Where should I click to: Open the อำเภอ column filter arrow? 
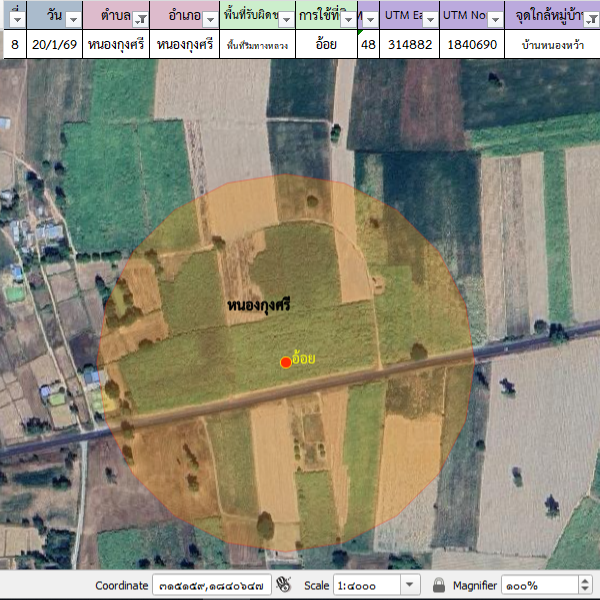click(209, 19)
